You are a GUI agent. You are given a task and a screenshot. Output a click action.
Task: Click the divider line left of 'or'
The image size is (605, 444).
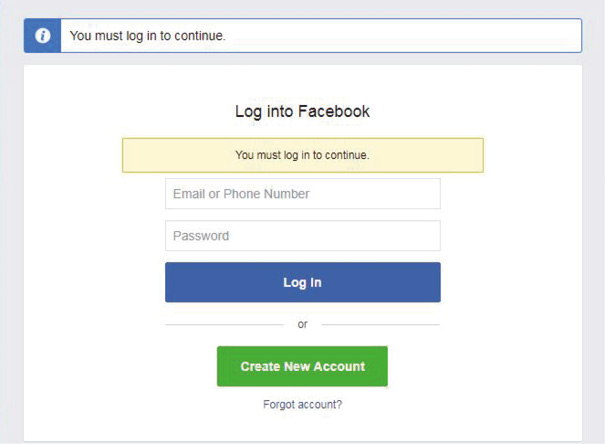(x=225, y=325)
